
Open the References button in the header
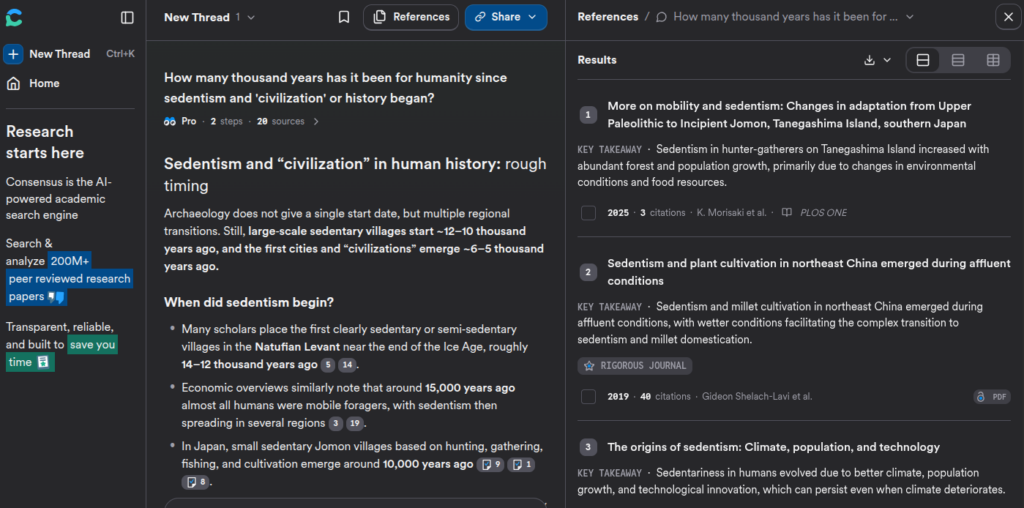pyautogui.click(x=411, y=17)
